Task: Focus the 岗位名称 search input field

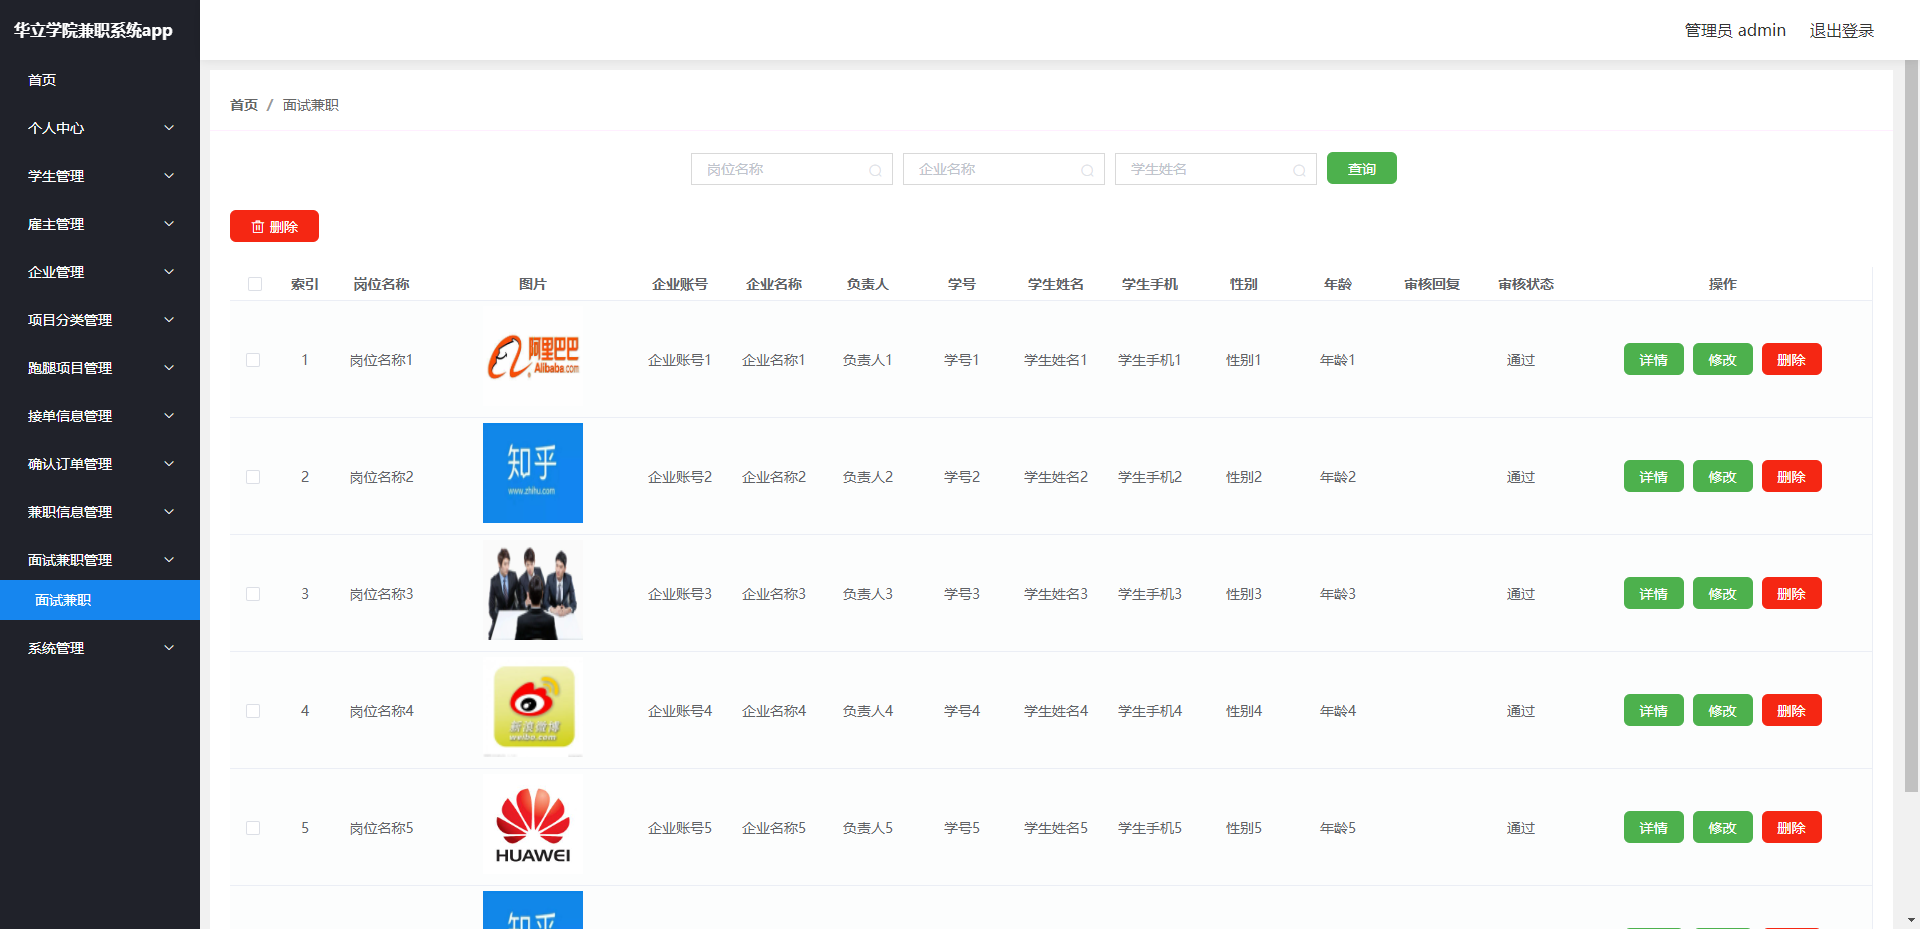Action: click(x=782, y=169)
